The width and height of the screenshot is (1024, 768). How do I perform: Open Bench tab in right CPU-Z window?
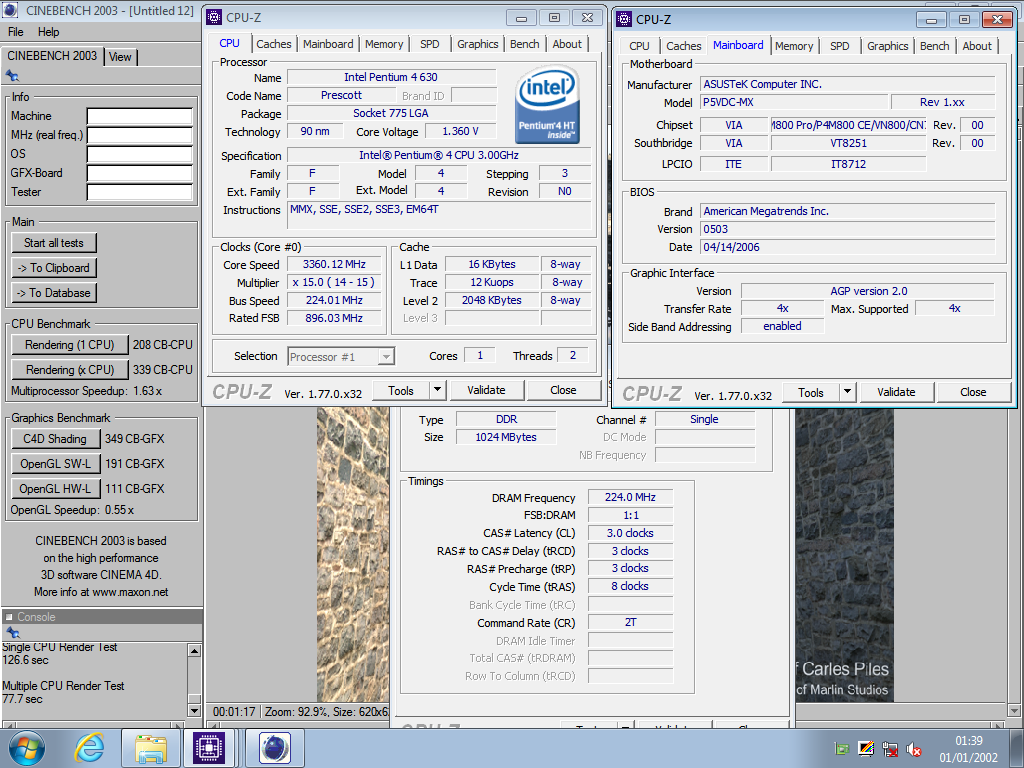pyautogui.click(x=935, y=46)
